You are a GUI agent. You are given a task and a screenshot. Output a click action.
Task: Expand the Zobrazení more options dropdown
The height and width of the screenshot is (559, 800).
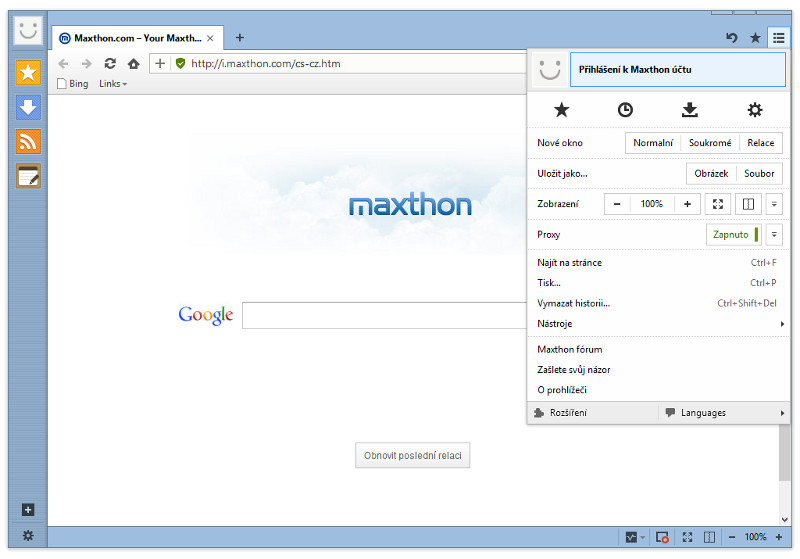774,204
